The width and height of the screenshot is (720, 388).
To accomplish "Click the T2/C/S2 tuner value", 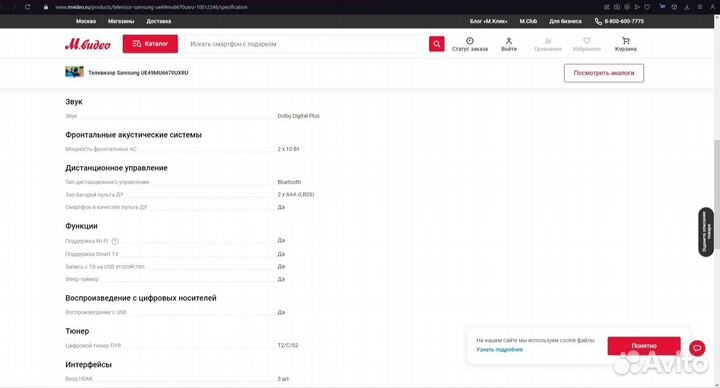I will click(288, 345).
